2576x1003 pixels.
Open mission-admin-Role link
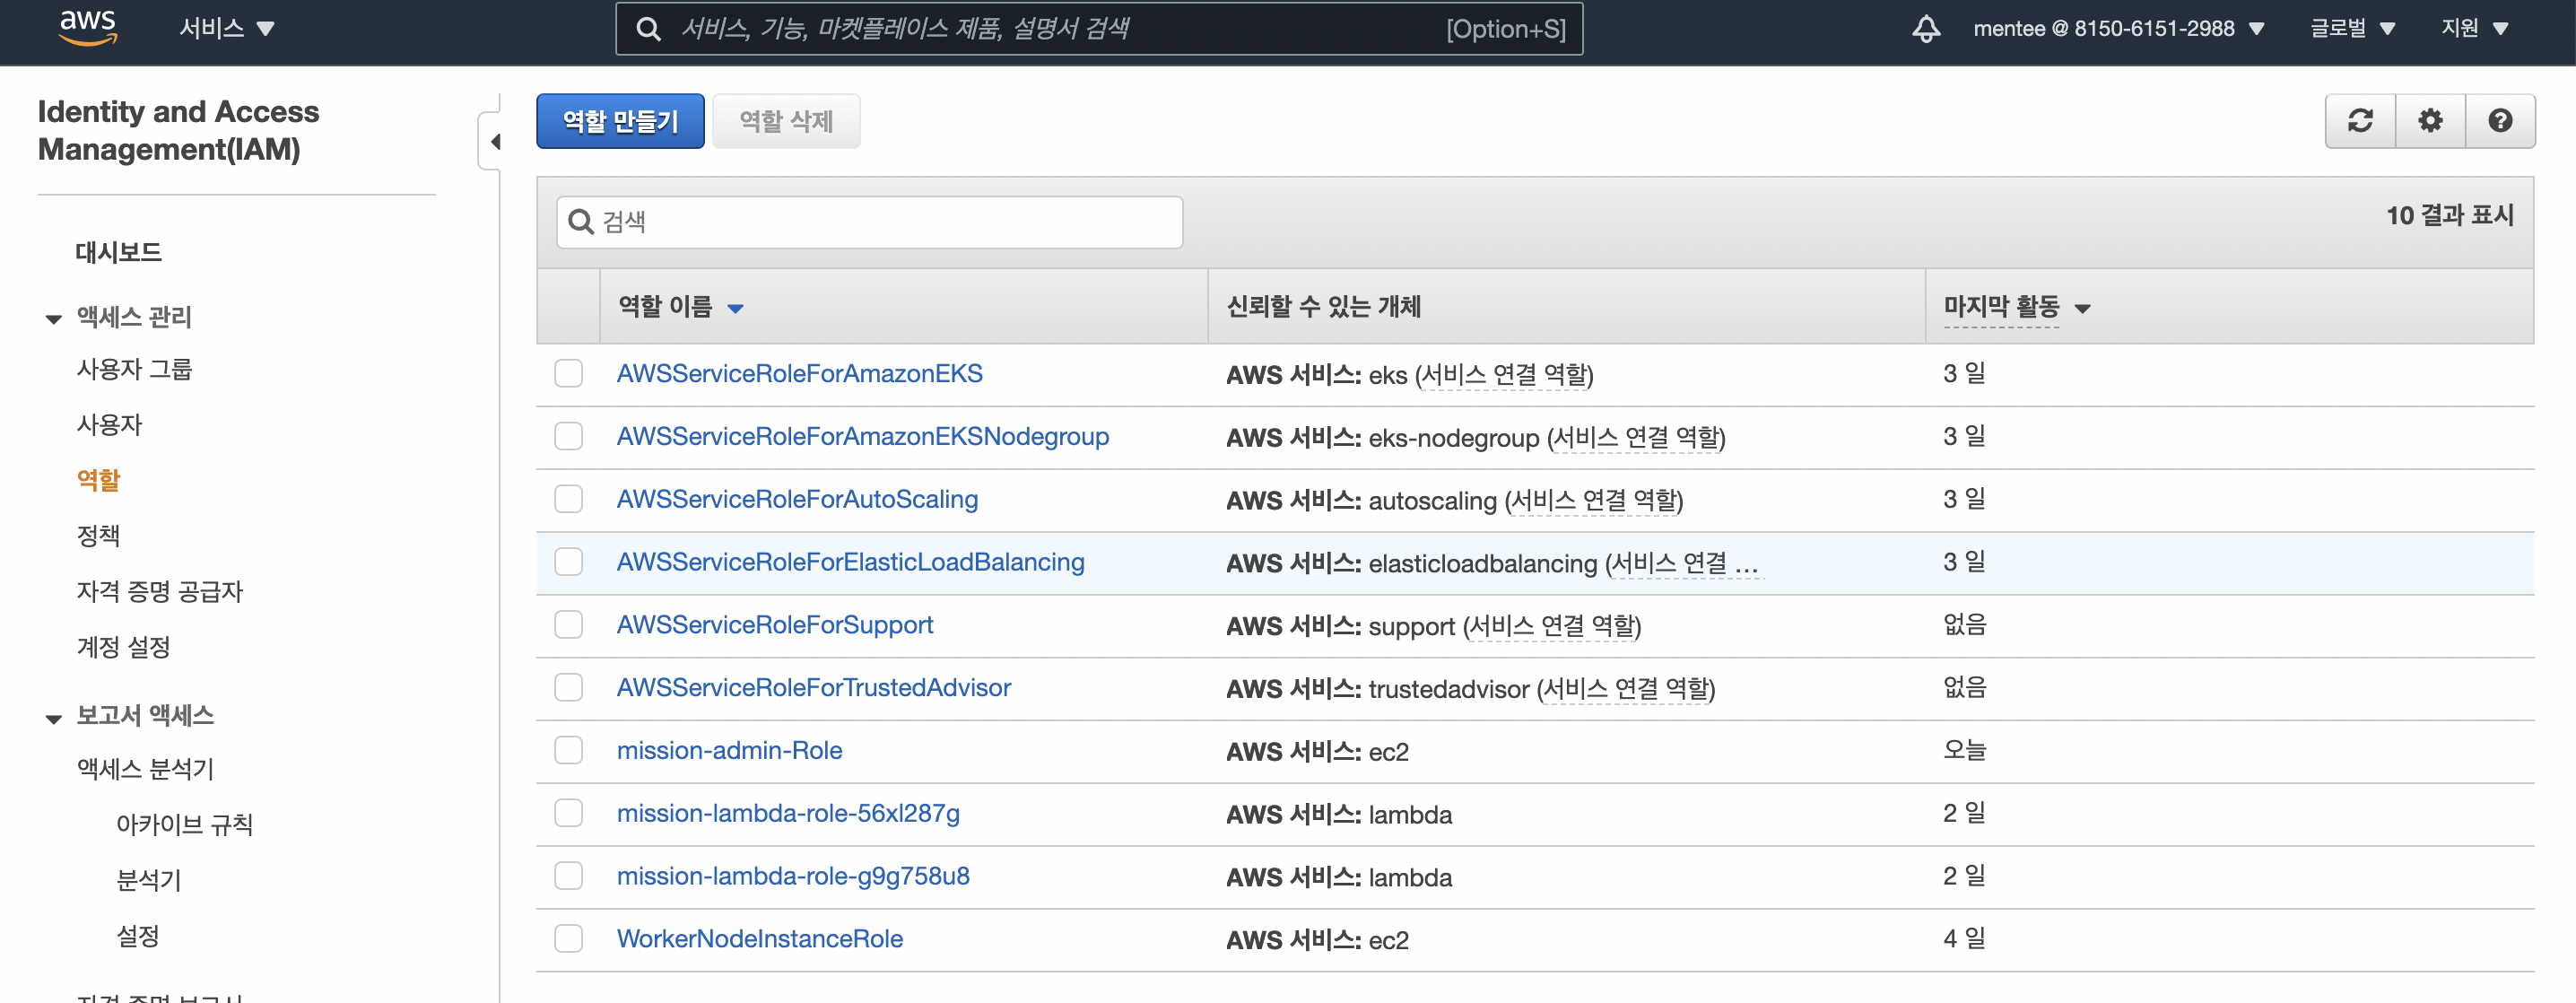[729, 751]
